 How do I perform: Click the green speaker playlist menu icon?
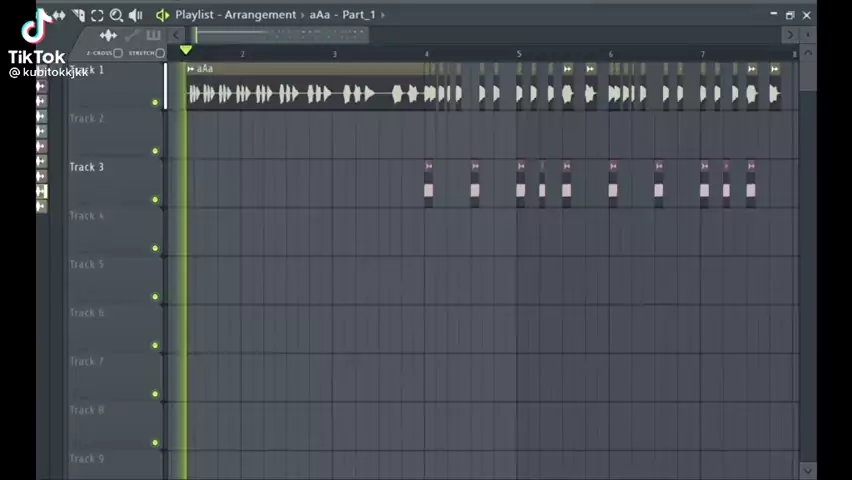click(162, 15)
